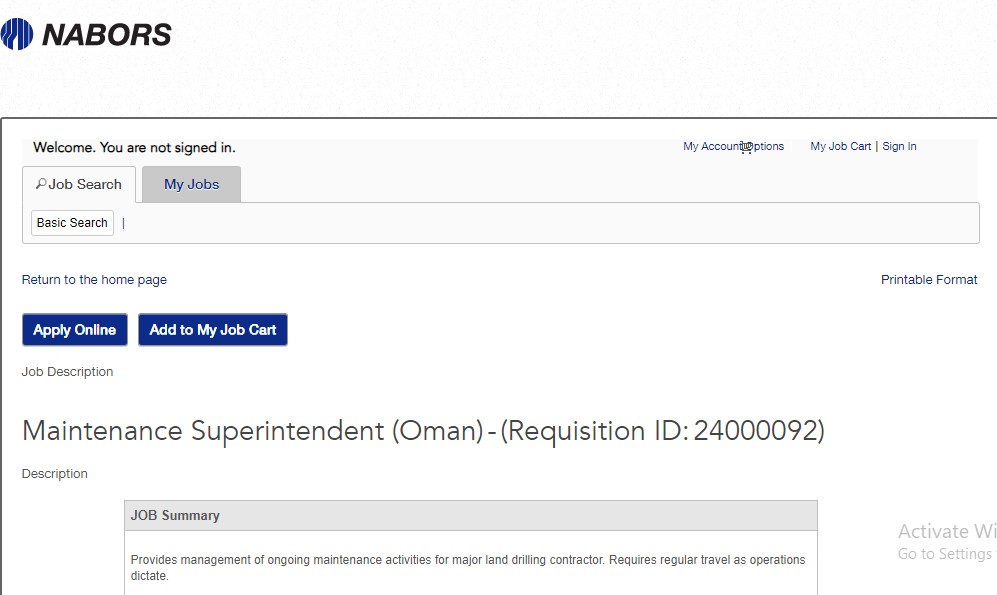Screen dimensions: 997x595
Task: Click the Basic Search button
Action: coord(72,223)
